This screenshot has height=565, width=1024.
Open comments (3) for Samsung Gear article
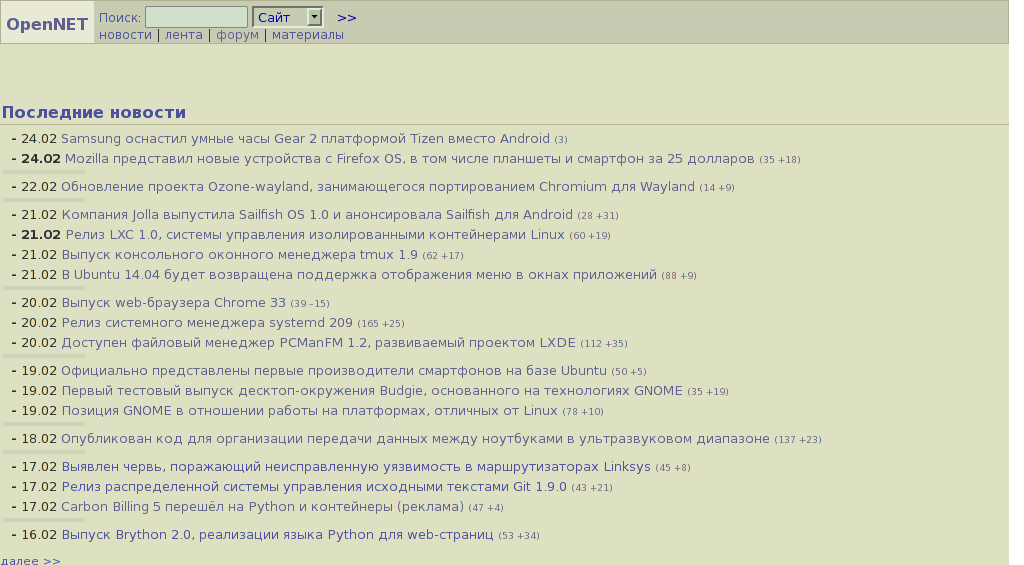tap(561, 140)
